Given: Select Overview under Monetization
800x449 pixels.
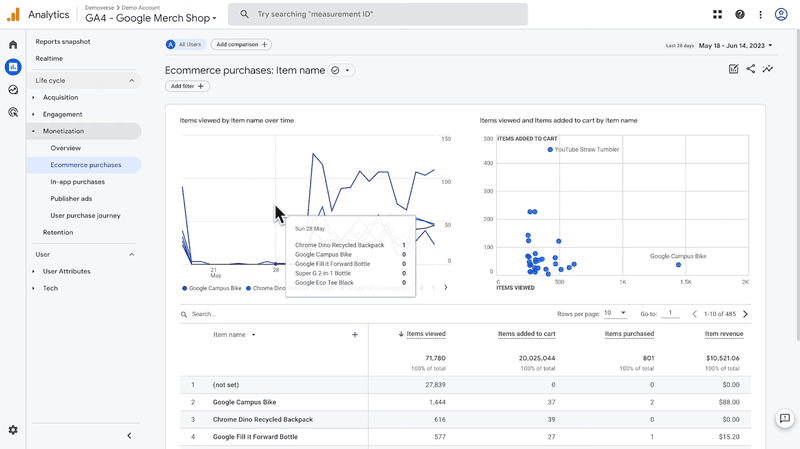Looking at the screenshot, I should 66,148.
